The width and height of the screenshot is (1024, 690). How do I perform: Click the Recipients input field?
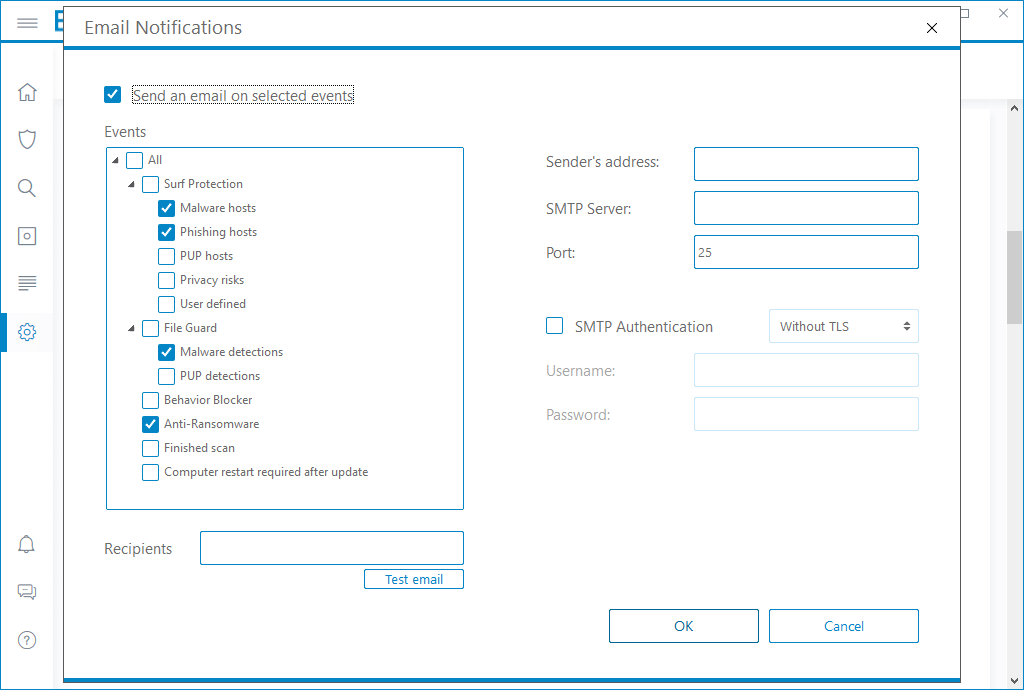(331, 548)
